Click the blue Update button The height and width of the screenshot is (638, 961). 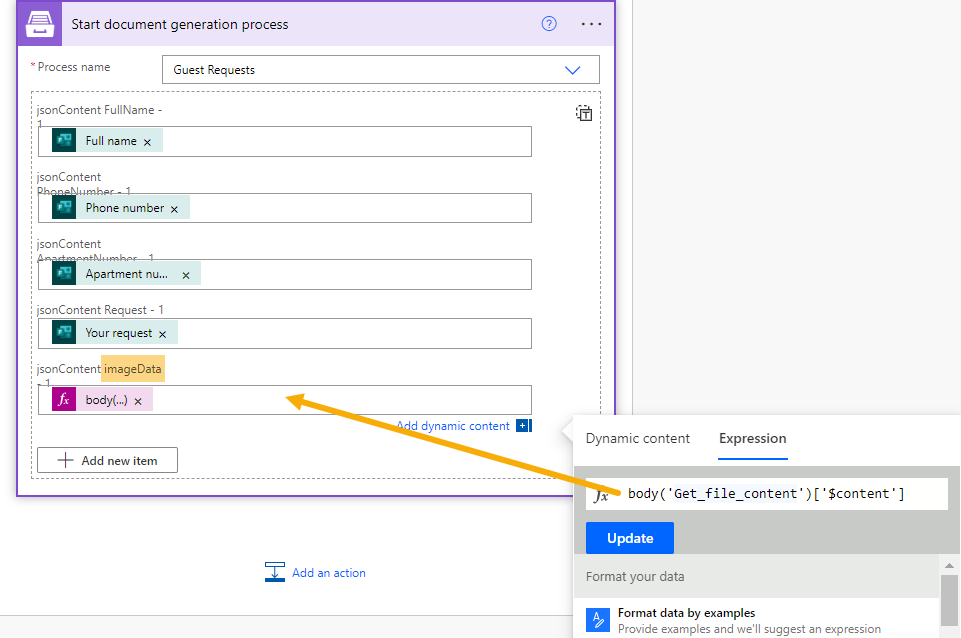(629, 538)
